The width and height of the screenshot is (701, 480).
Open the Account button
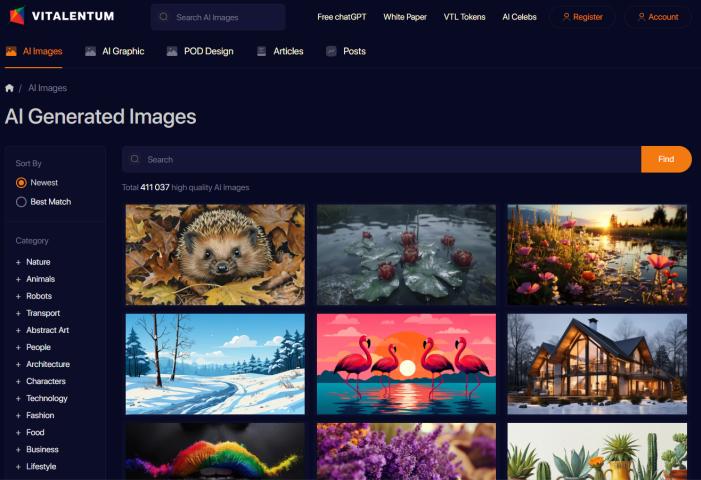(657, 17)
